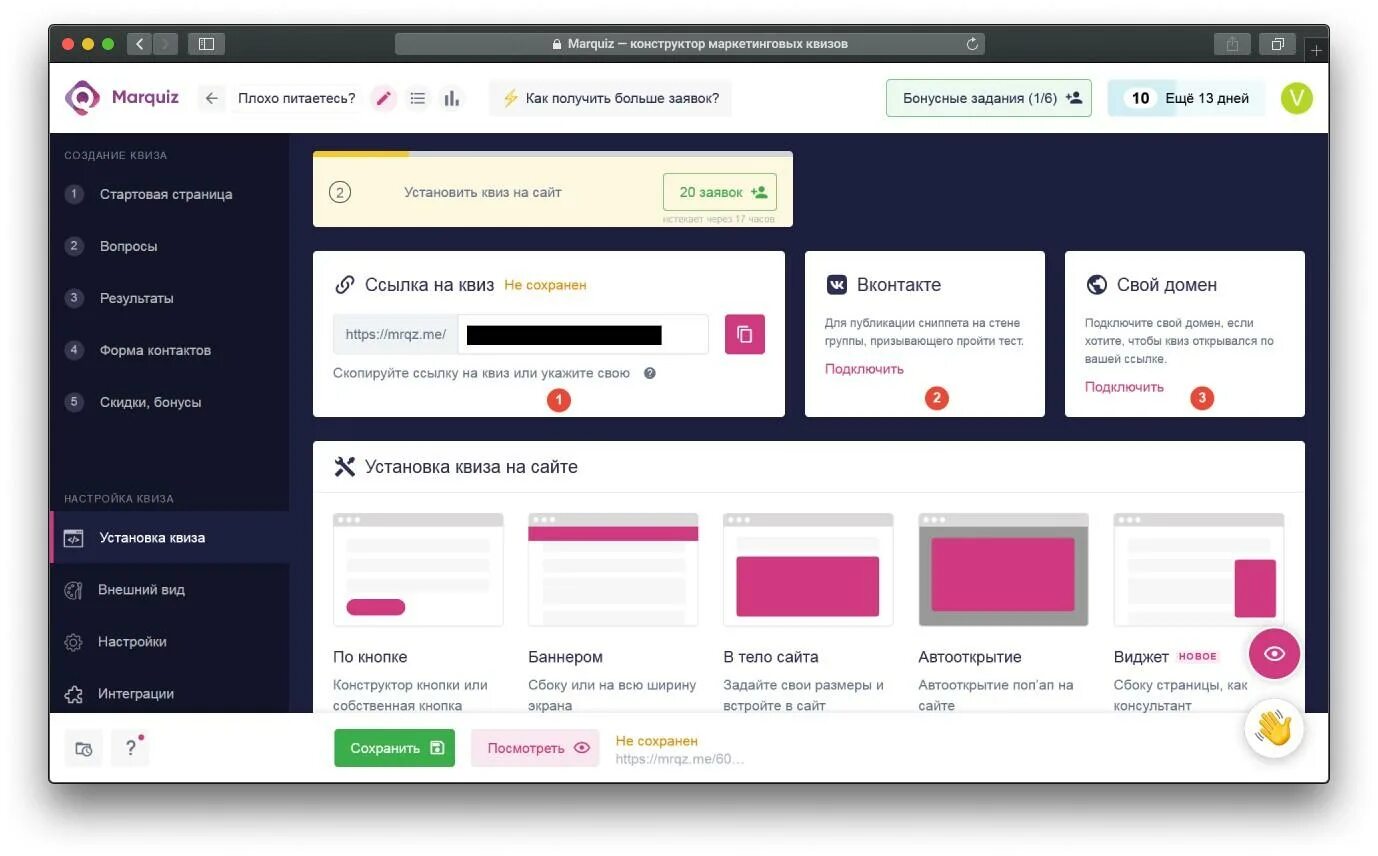
Task: Click the quiz link slug input field
Action: pos(583,334)
